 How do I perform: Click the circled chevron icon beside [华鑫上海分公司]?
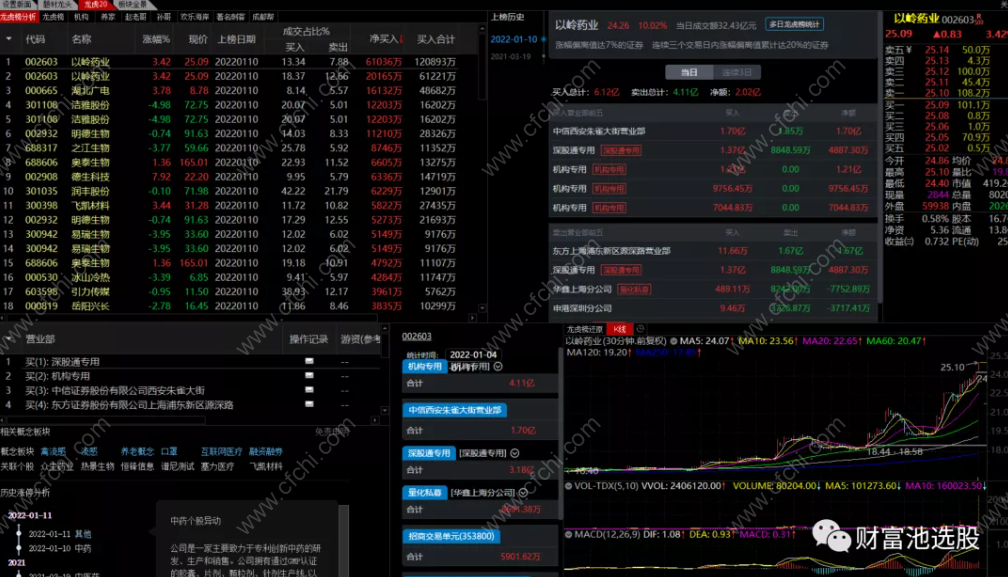pos(523,493)
